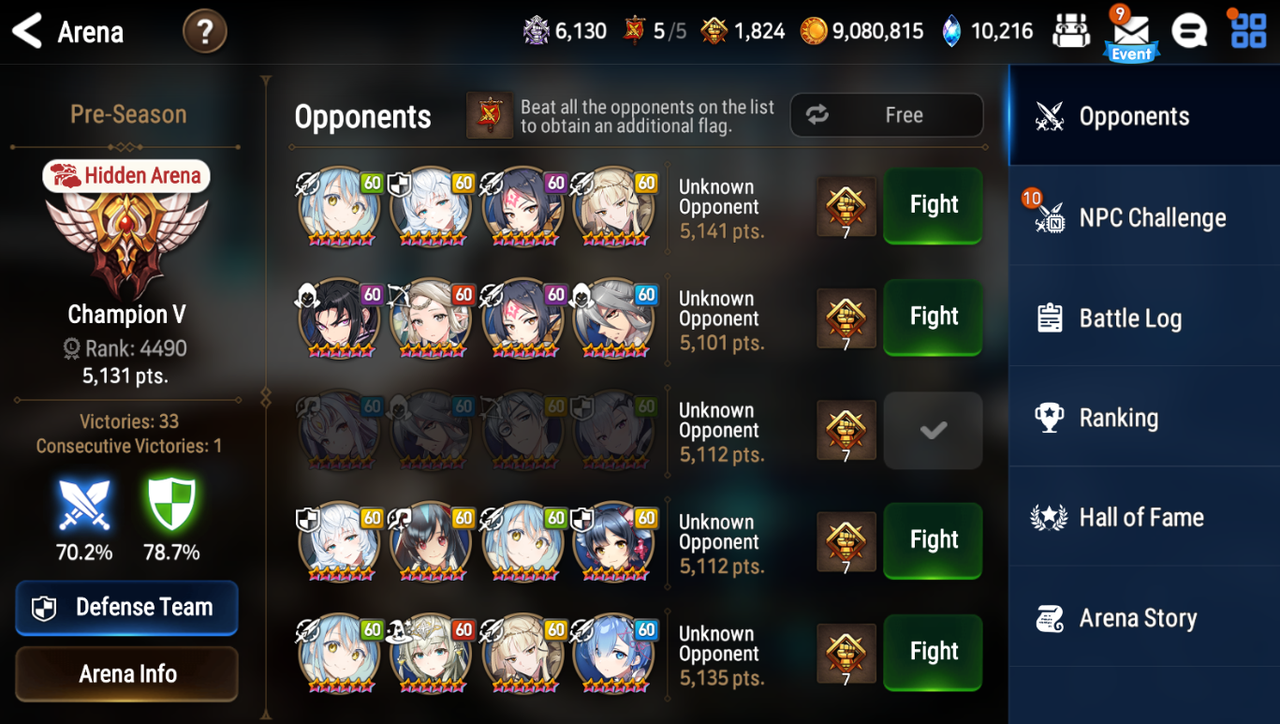Open the Event mail inbox icon
This screenshot has width=1280, height=724.
pos(1131,34)
